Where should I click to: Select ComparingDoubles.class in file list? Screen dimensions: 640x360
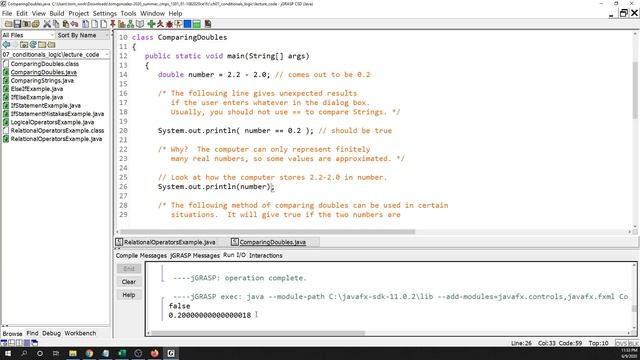pyautogui.click(x=44, y=64)
